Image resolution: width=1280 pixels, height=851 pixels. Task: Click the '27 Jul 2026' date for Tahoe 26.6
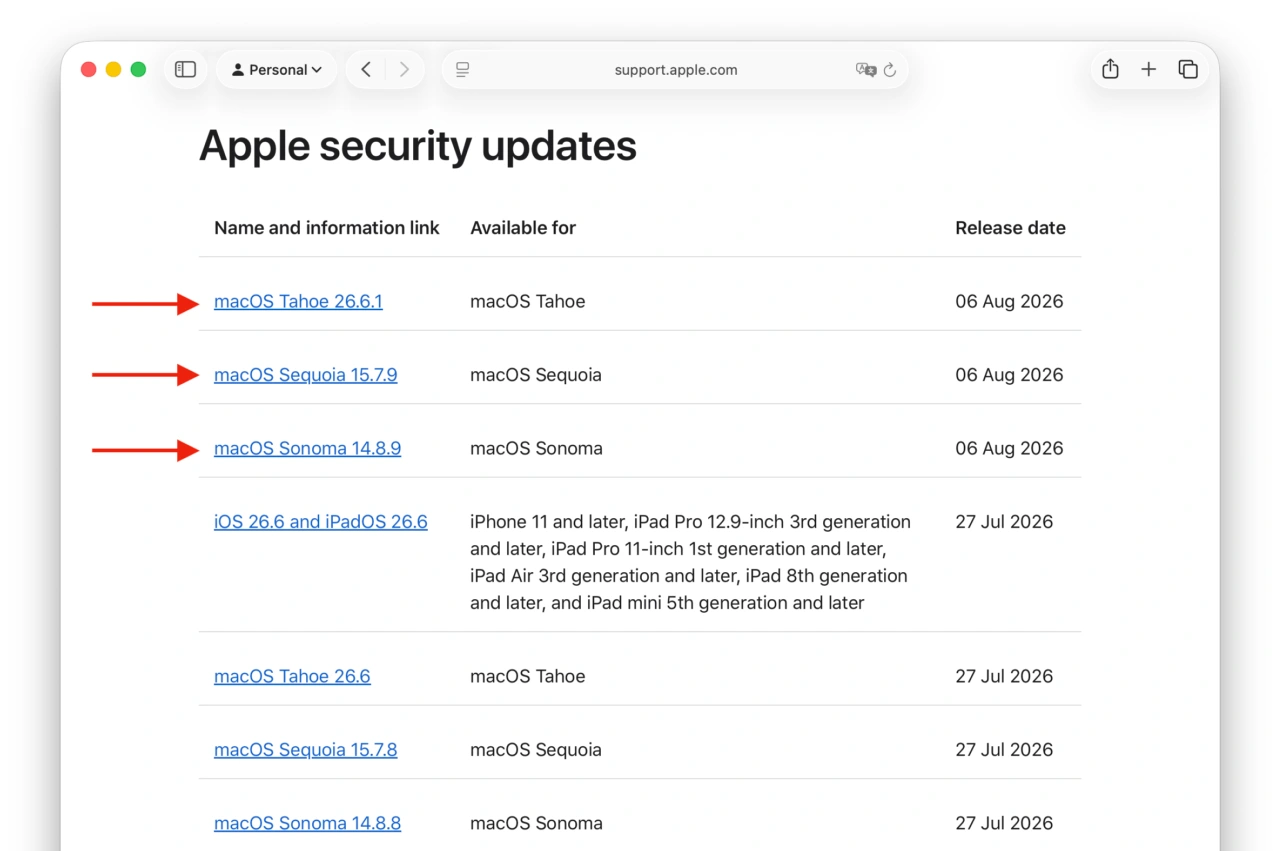click(x=1004, y=676)
